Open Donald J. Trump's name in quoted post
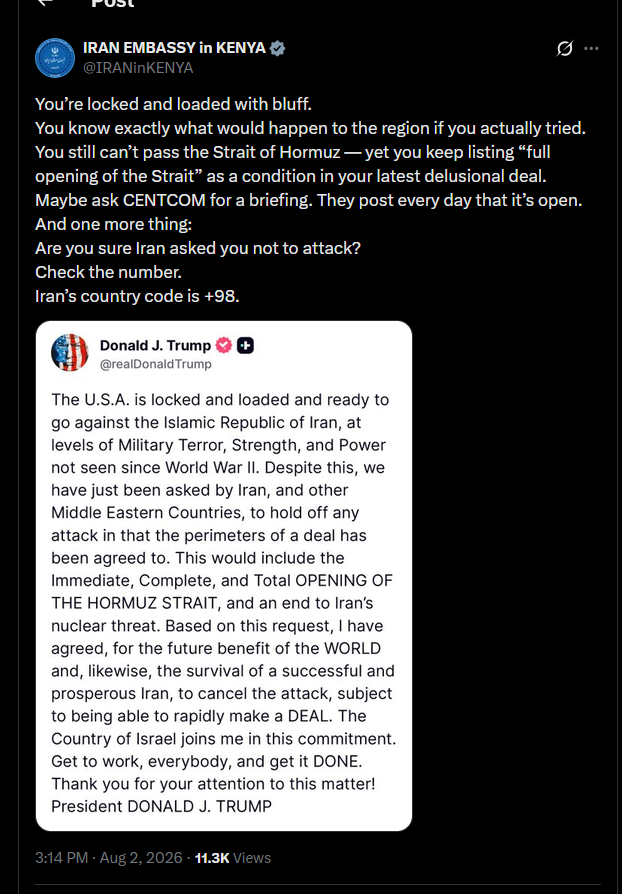This screenshot has width=622, height=894. [x=155, y=346]
